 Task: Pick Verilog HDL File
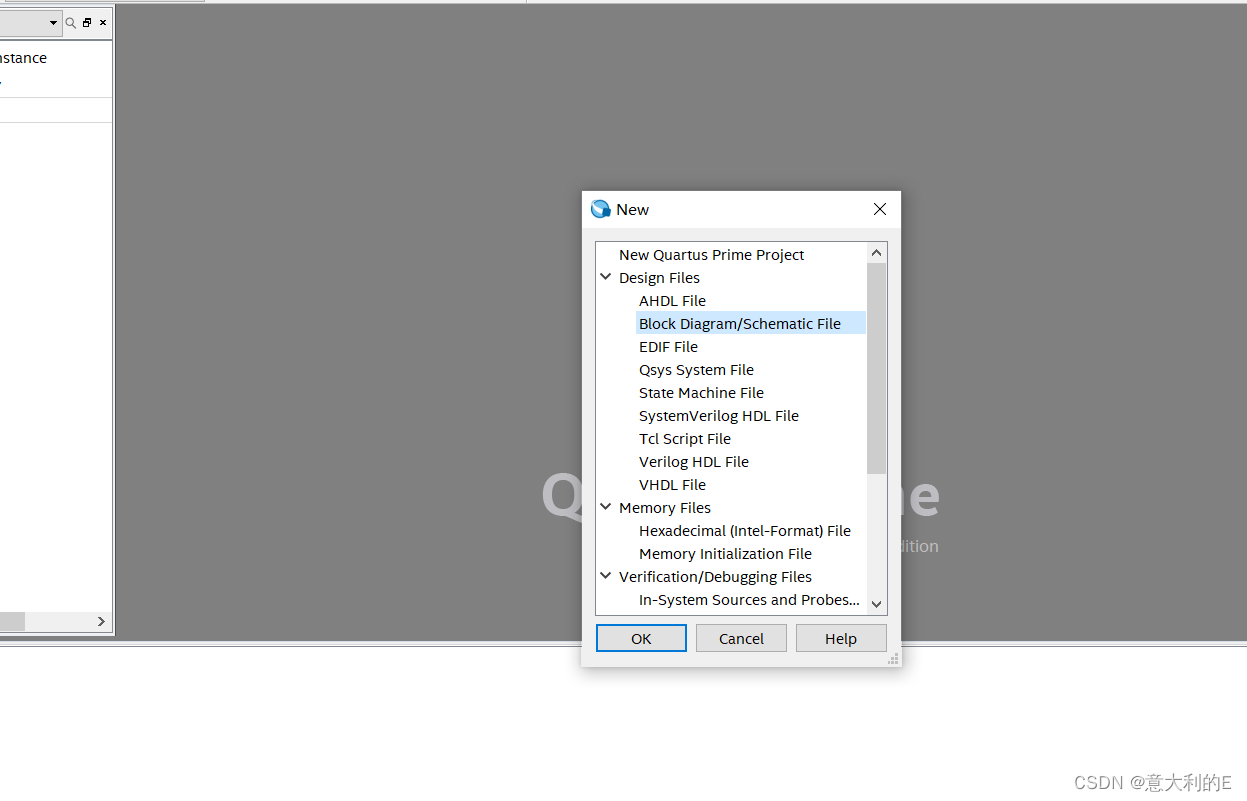click(x=694, y=462)
